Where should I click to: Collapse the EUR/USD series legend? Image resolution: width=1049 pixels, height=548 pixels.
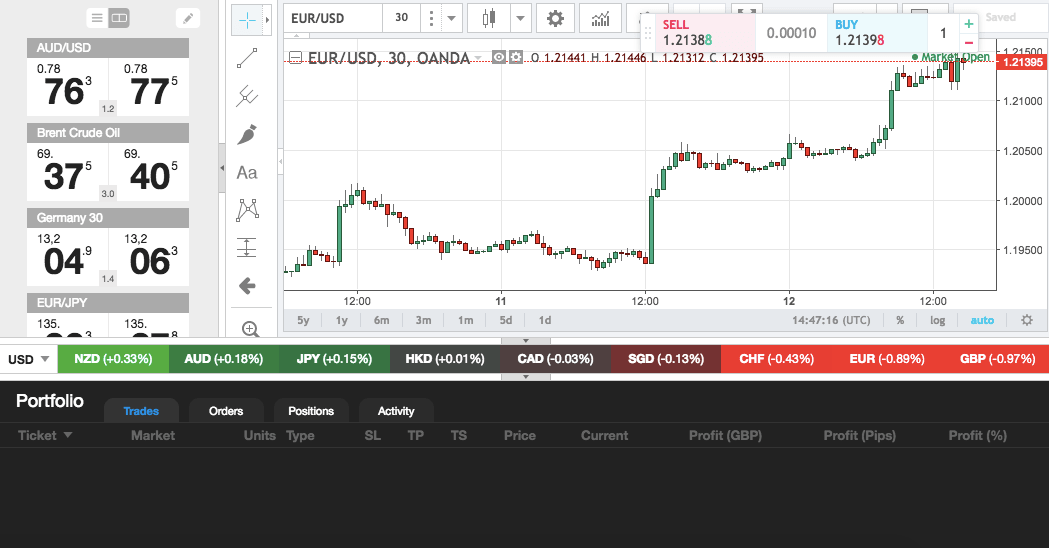[295, 58]
